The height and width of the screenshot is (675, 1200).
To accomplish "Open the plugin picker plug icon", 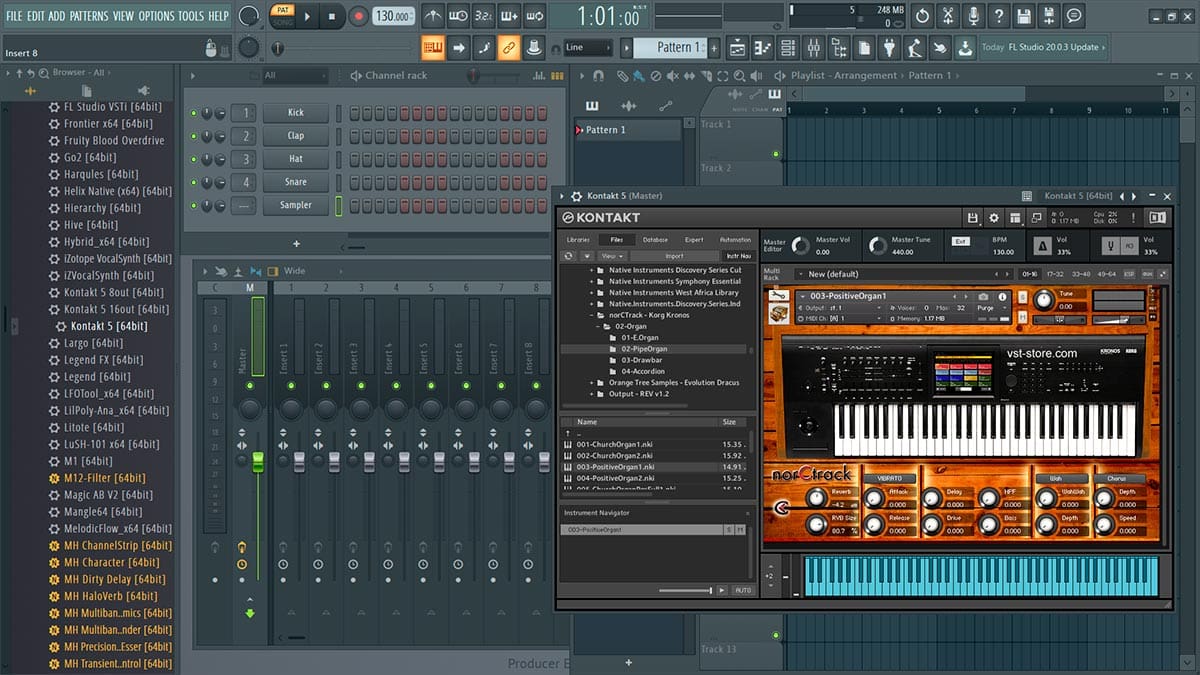I will click(889, 47).
